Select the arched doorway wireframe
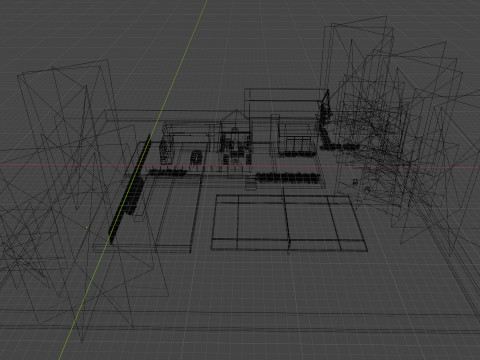This screenshot has height=360, width=480. click(x=196, y=157)
